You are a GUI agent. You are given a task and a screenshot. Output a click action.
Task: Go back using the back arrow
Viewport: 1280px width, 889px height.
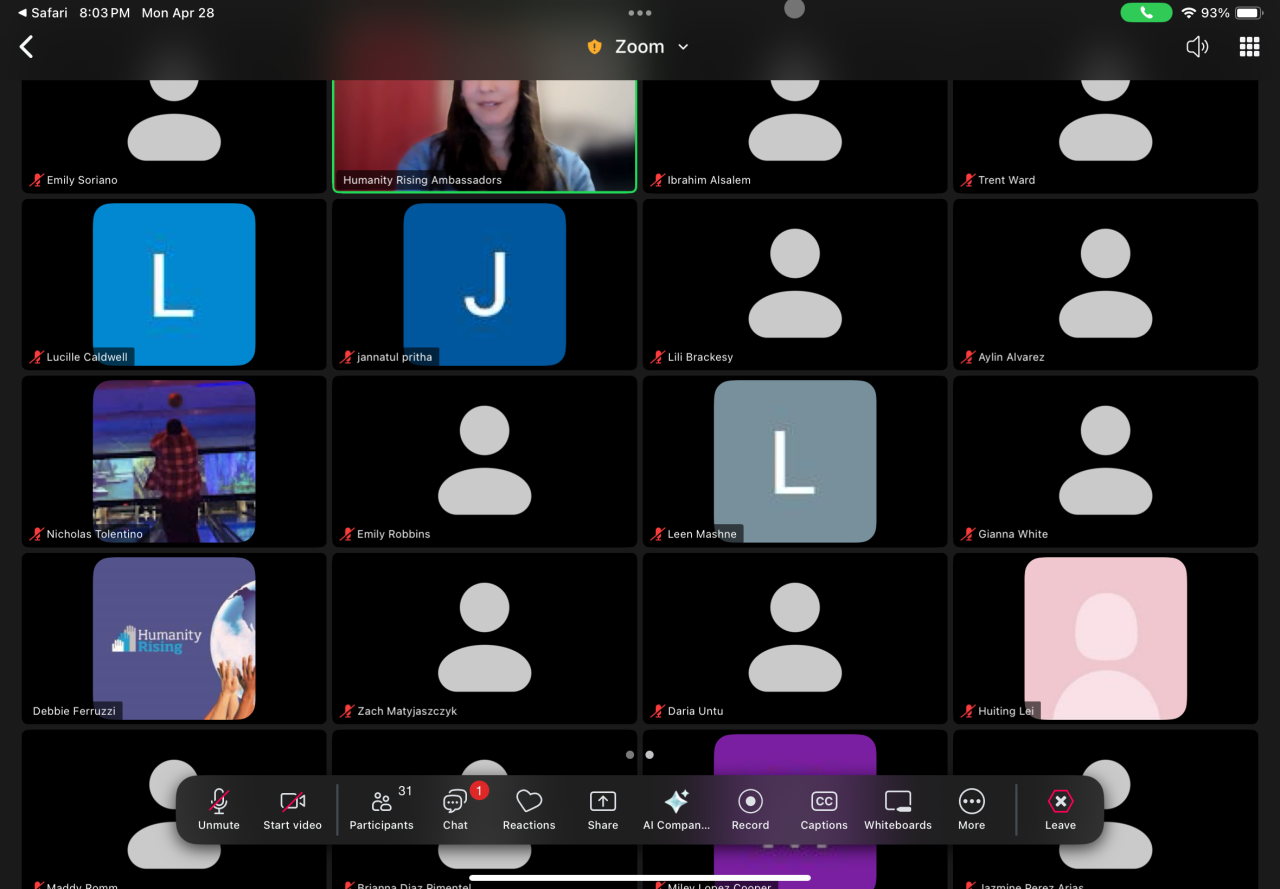point(27,47)
